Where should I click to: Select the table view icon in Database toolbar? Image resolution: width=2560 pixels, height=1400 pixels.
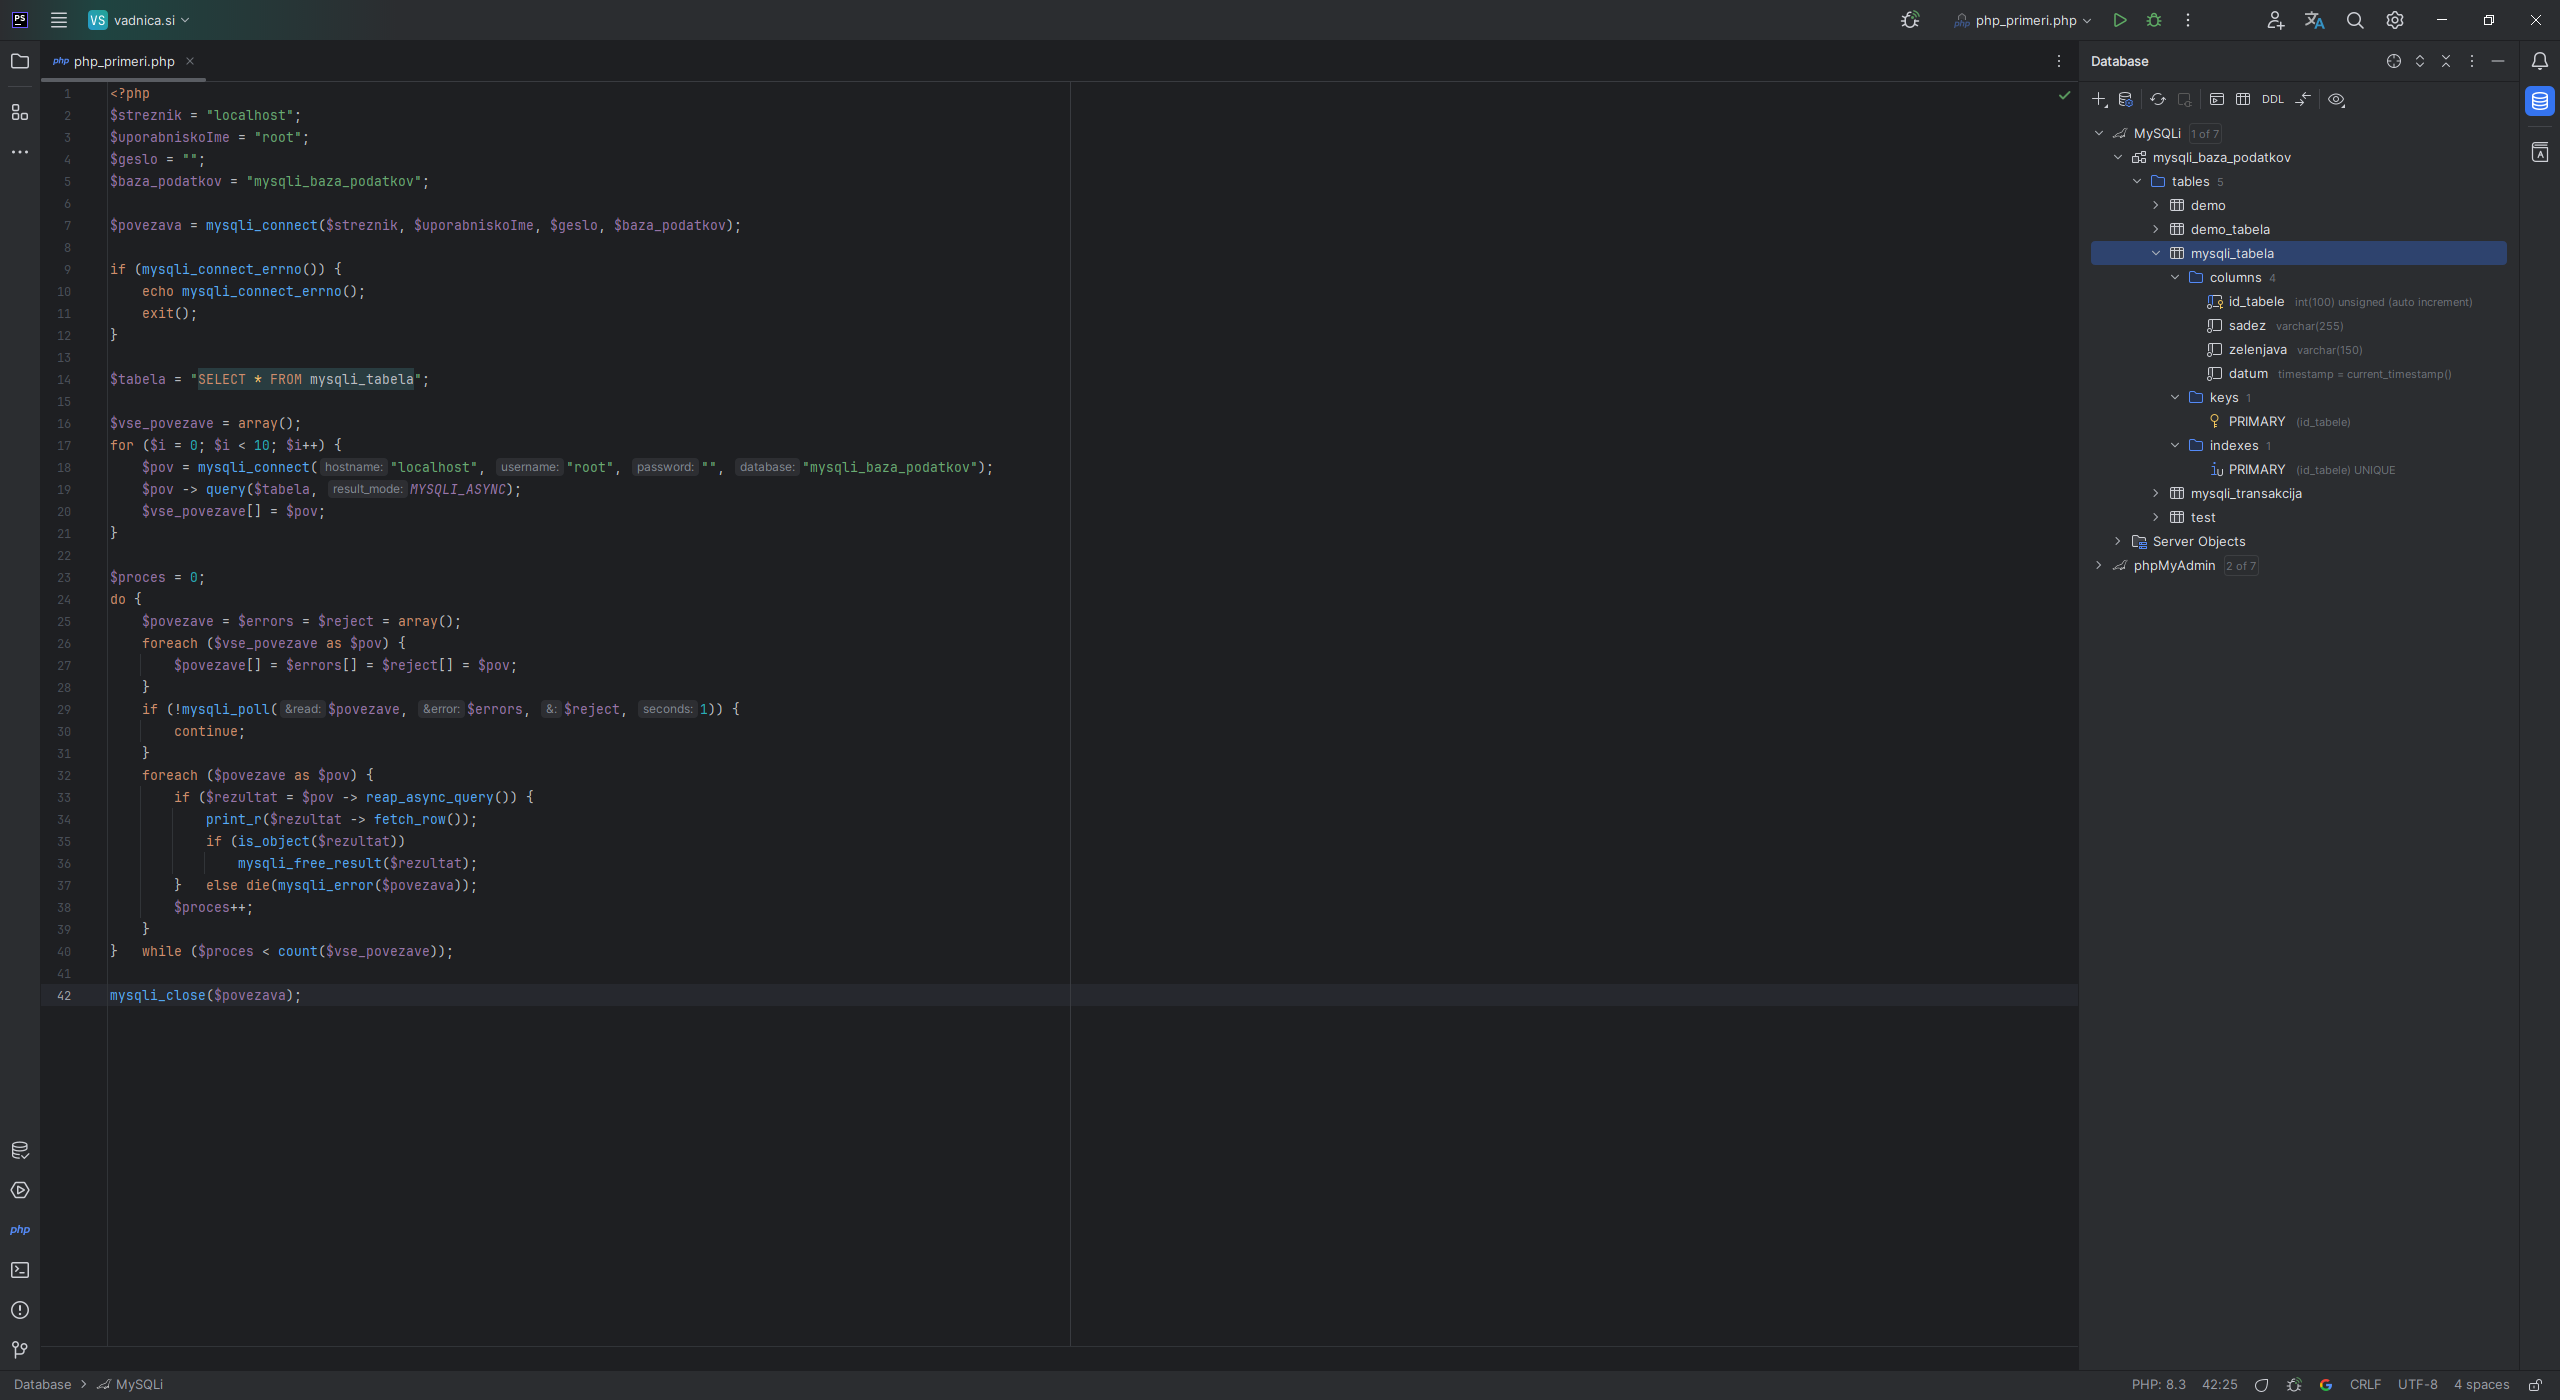click(2243, 99)
